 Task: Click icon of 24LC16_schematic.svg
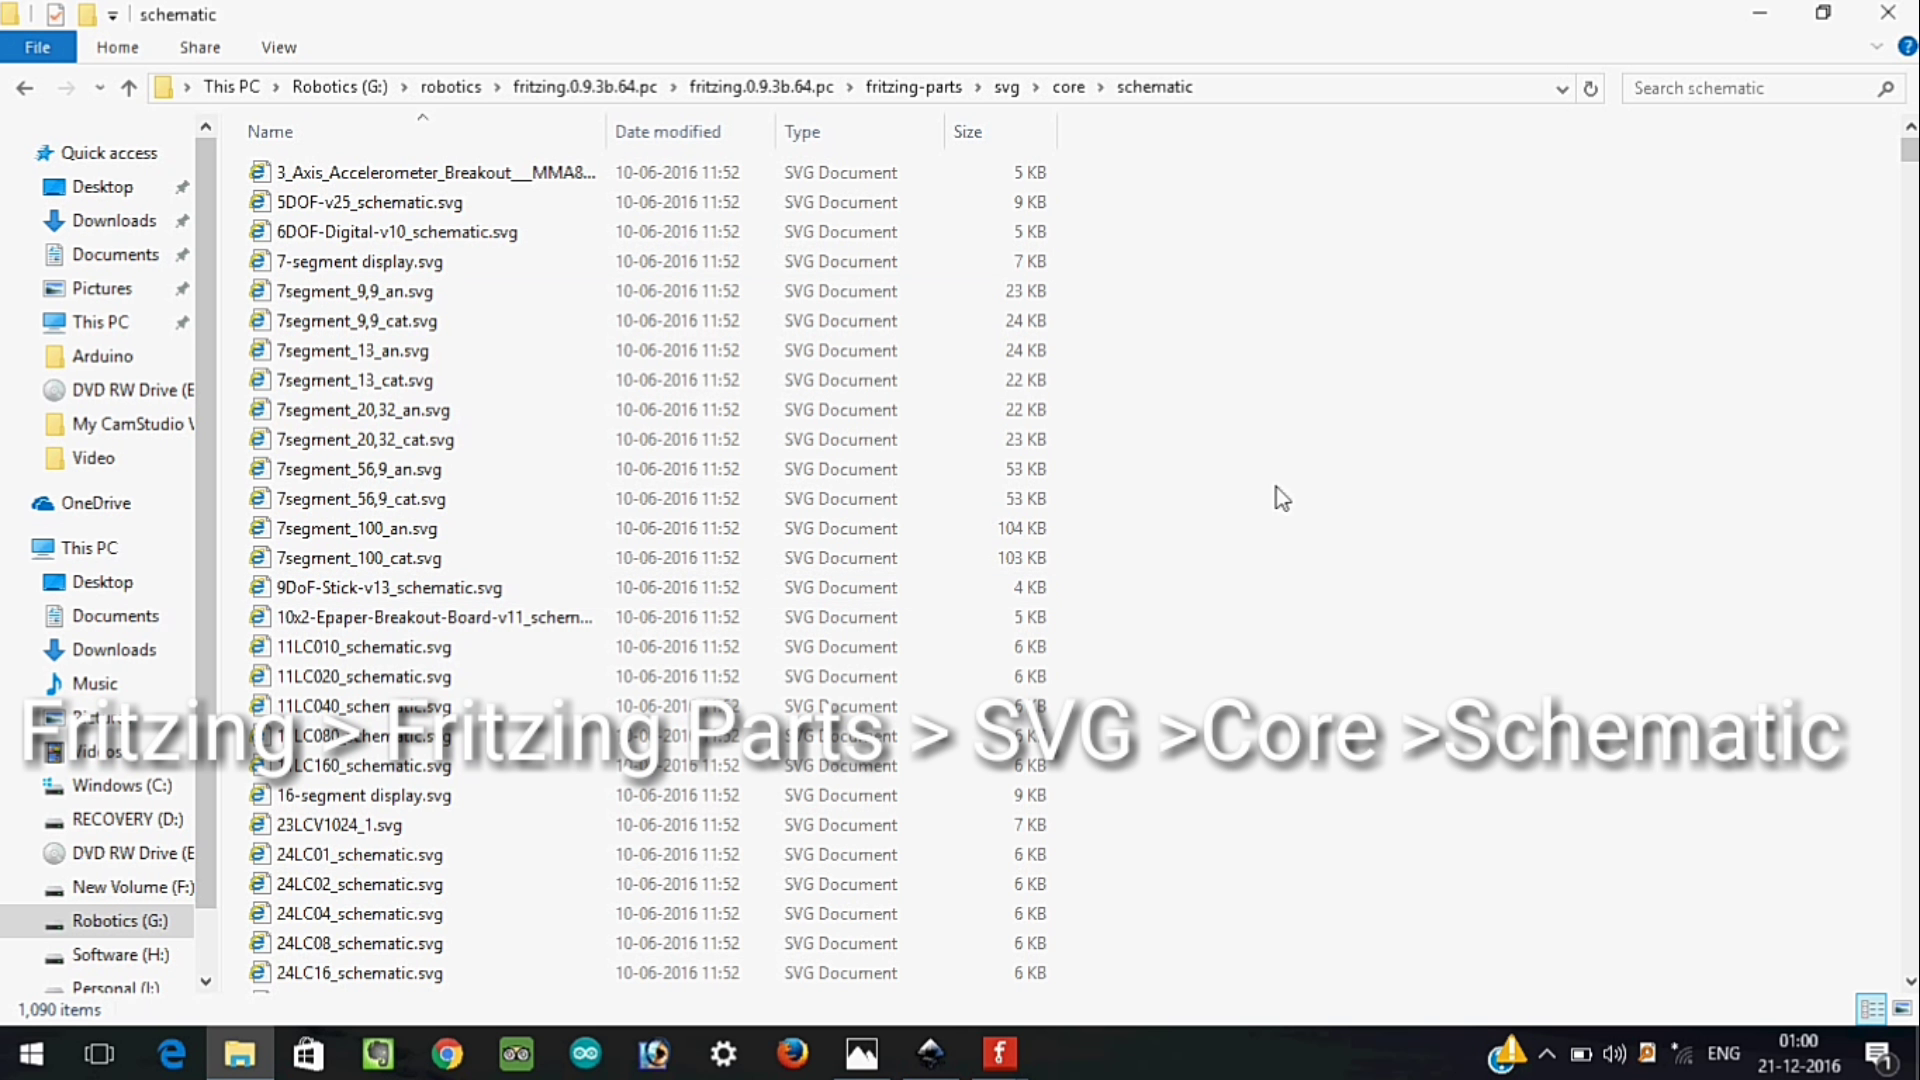click(x=260, y=972)
